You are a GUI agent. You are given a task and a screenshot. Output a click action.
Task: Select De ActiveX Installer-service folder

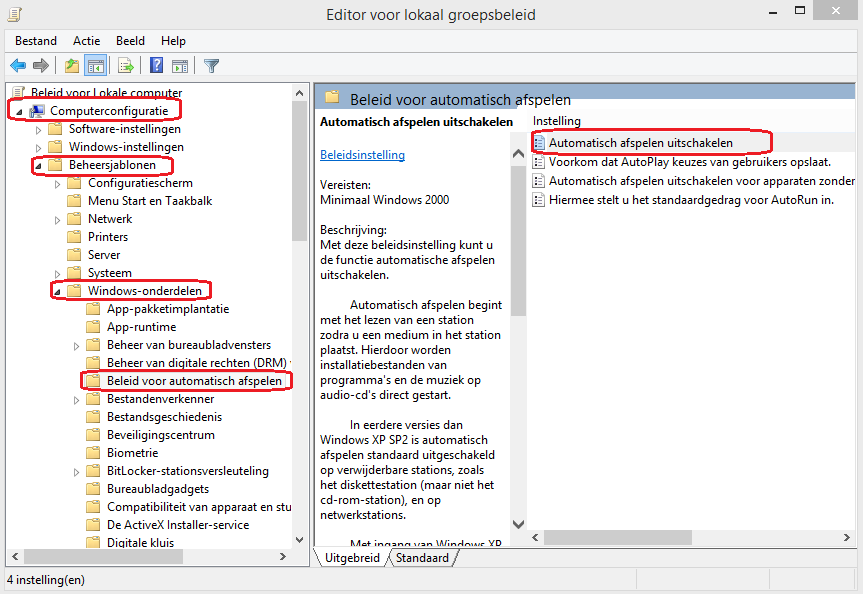pyautogui.click(x=178, y=525)
